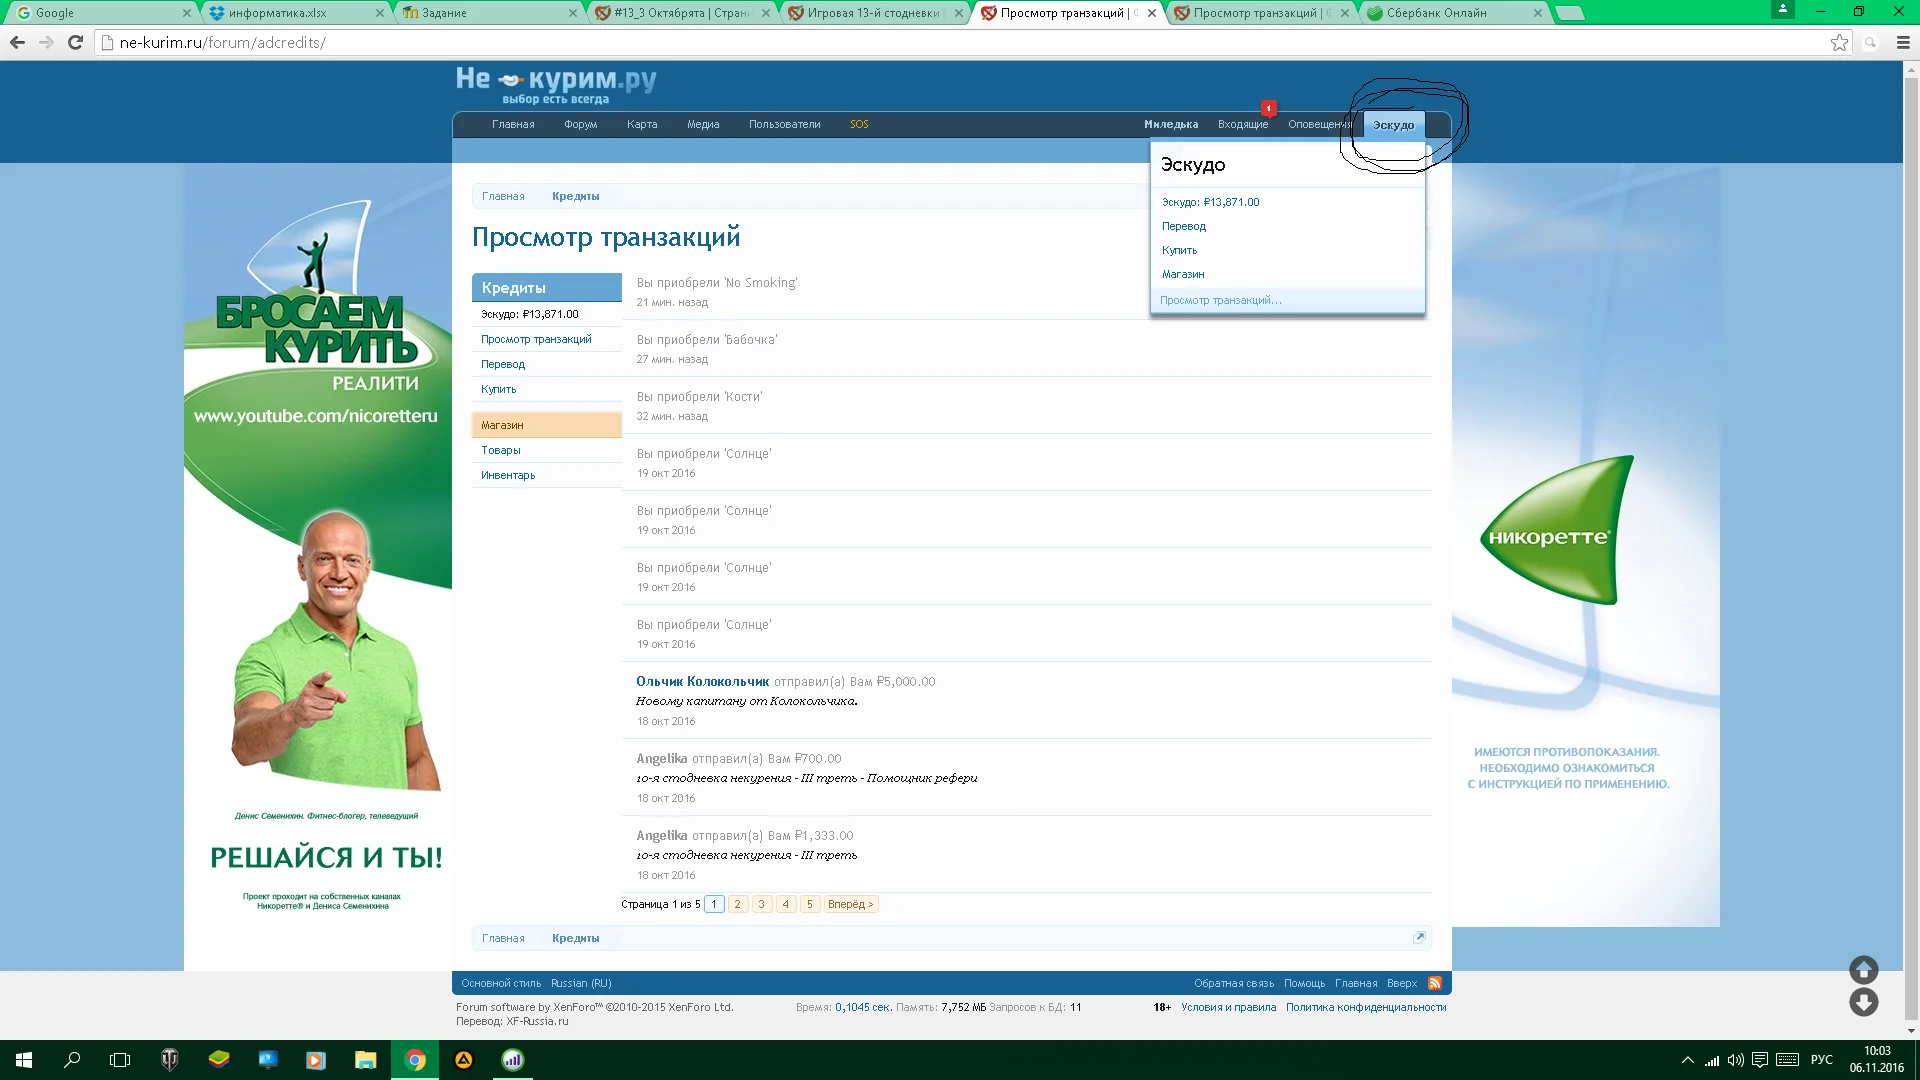The width and height of the screenshot is (1920, 1080).
Task: Go to page 3 of transactions
Action: coord(761,903)
